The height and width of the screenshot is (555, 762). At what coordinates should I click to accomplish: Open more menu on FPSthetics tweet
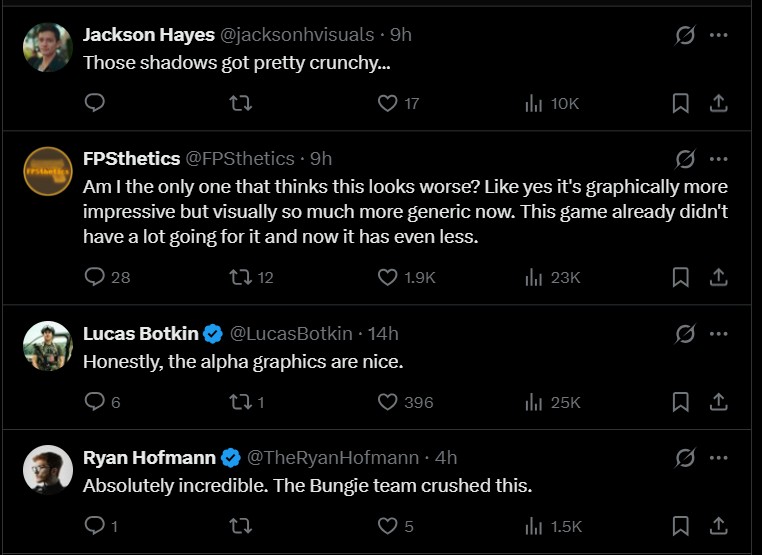click(718, 159)
